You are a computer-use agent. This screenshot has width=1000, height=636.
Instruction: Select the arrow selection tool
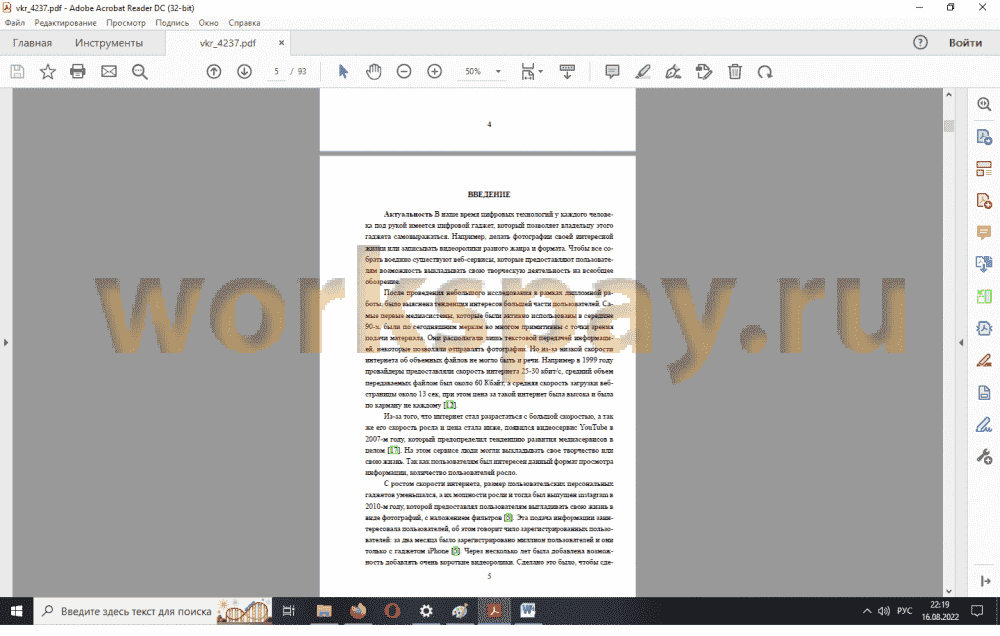tap(343, 71)
